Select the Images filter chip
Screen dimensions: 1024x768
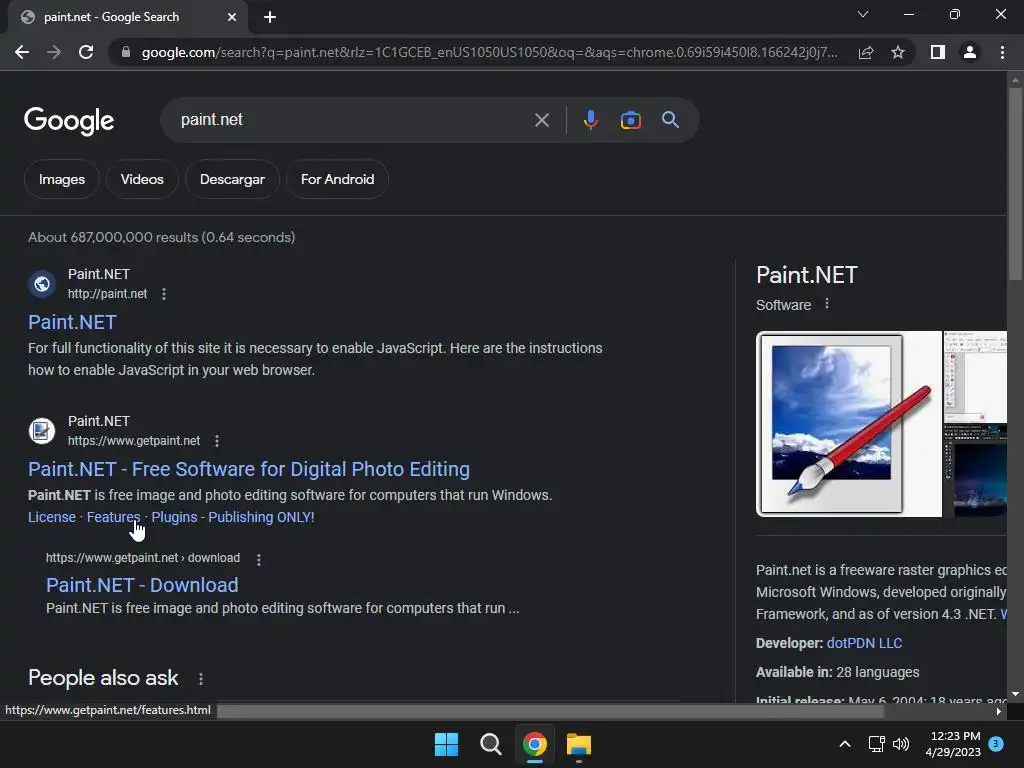coord(62,179)
